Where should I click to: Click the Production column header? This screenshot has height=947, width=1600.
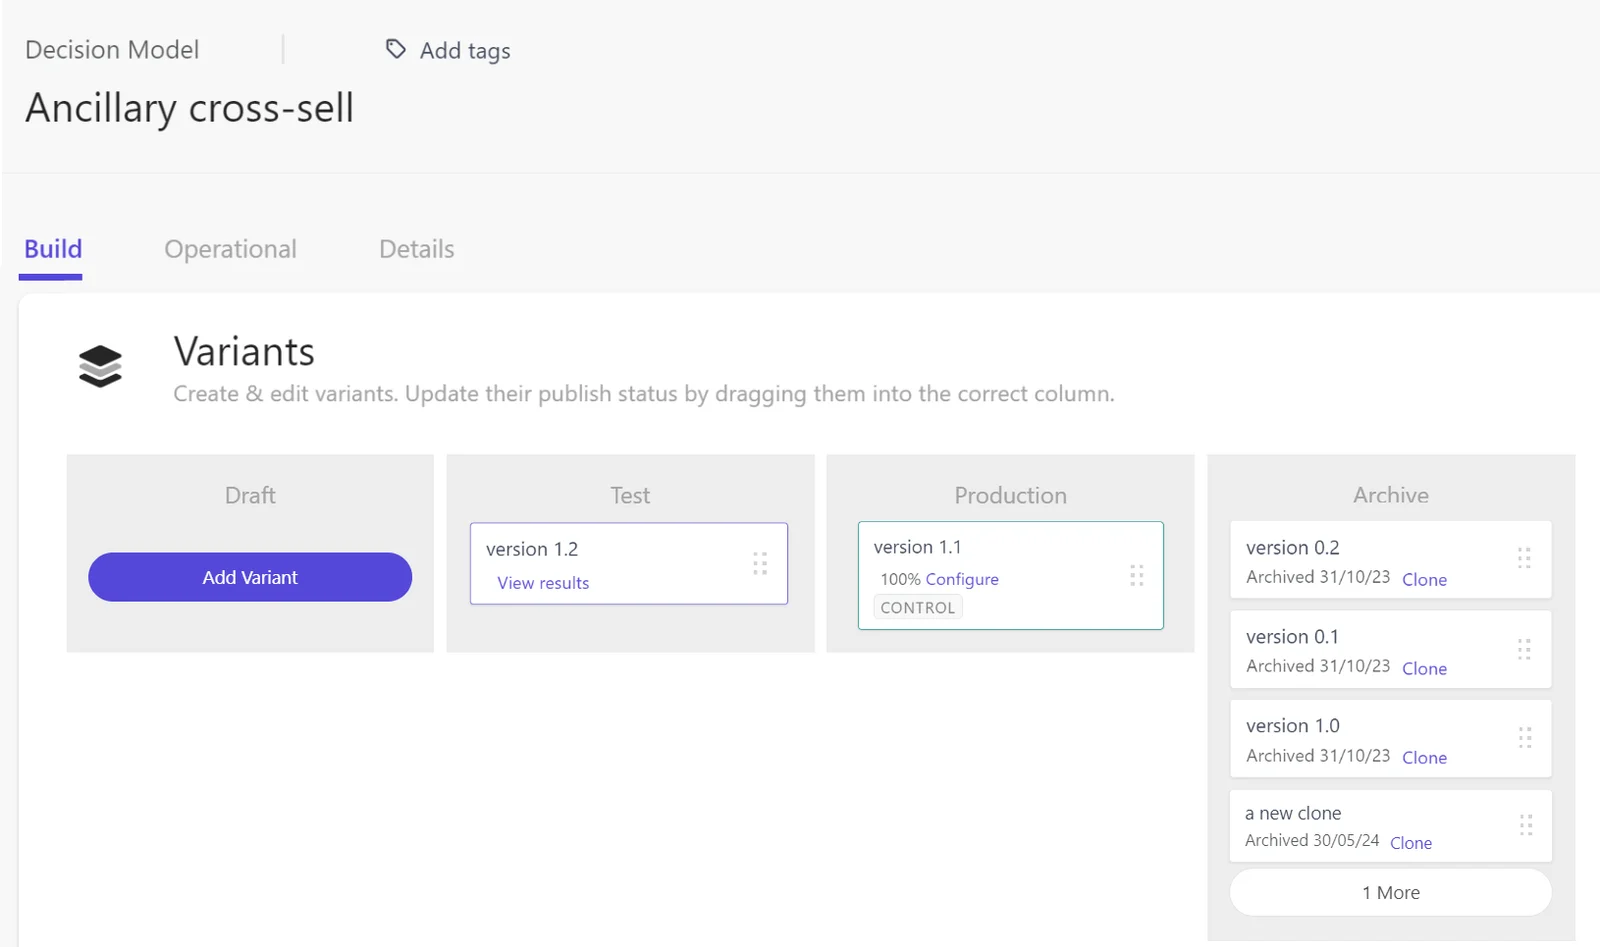(1010, 495)
